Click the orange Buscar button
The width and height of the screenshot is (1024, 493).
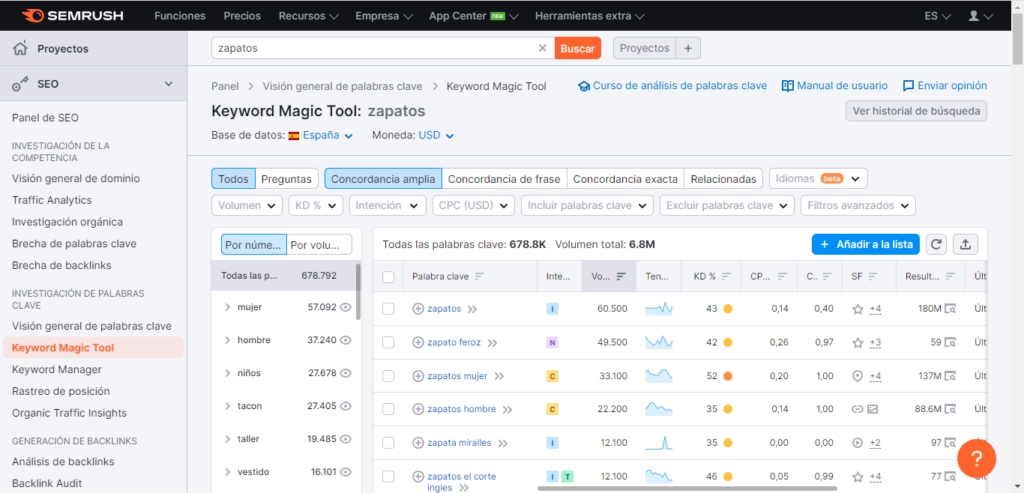[577, 48]
